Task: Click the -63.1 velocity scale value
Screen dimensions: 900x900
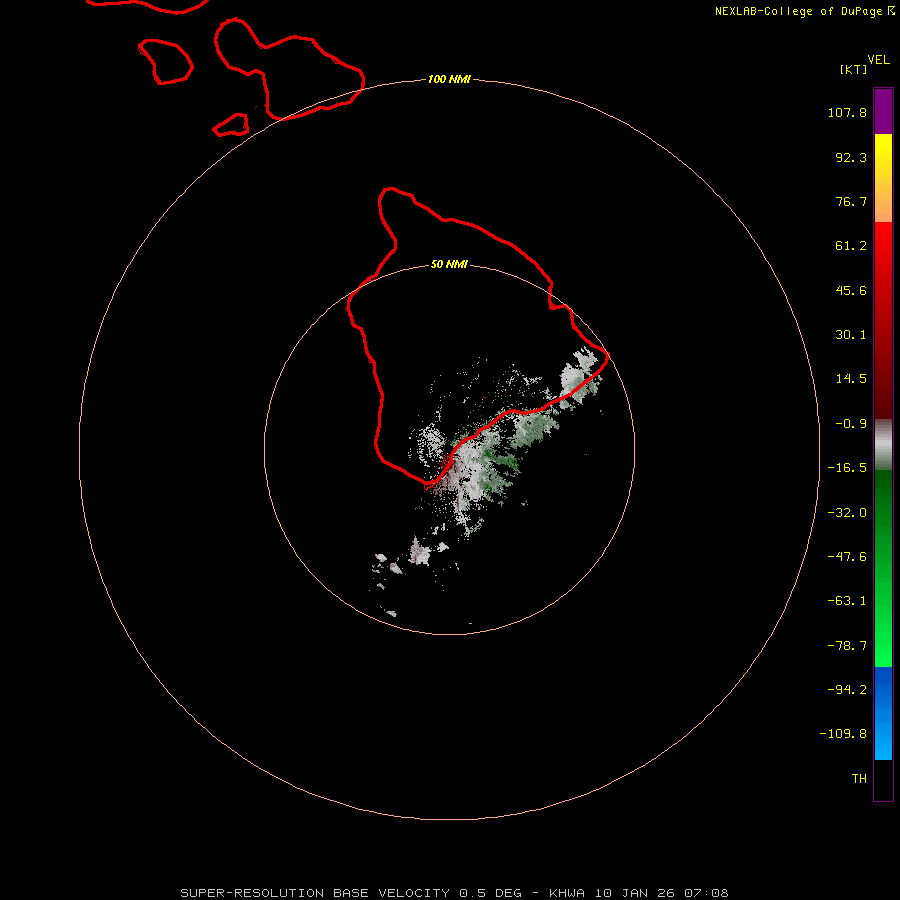Action: point(847,601)
